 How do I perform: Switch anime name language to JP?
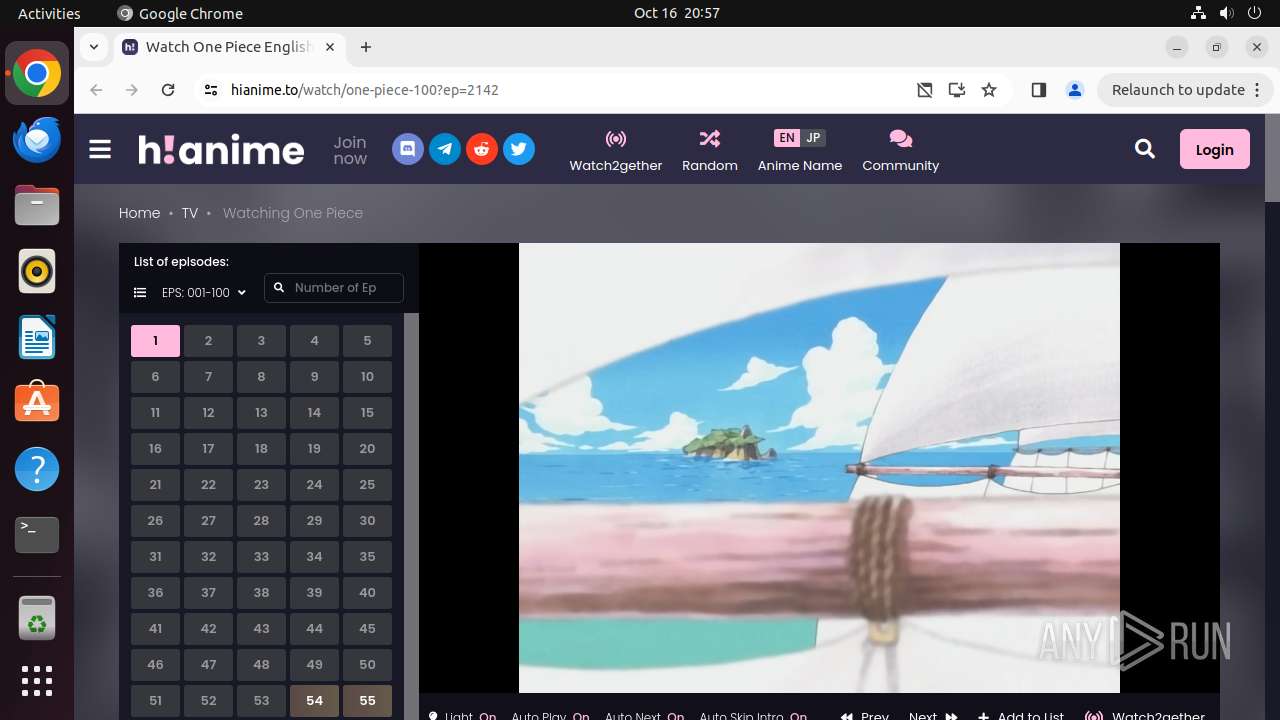(813, 138)
